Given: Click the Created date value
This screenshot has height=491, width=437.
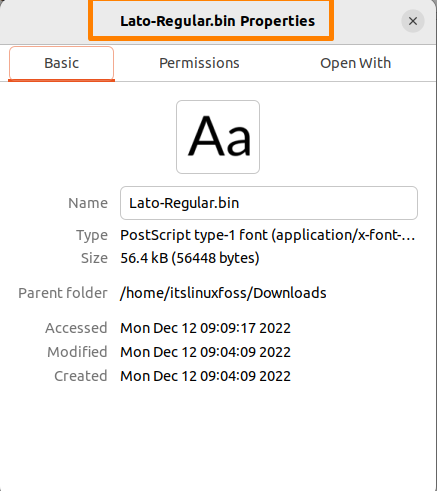Looking at the screenshot, I should [205, 376].
